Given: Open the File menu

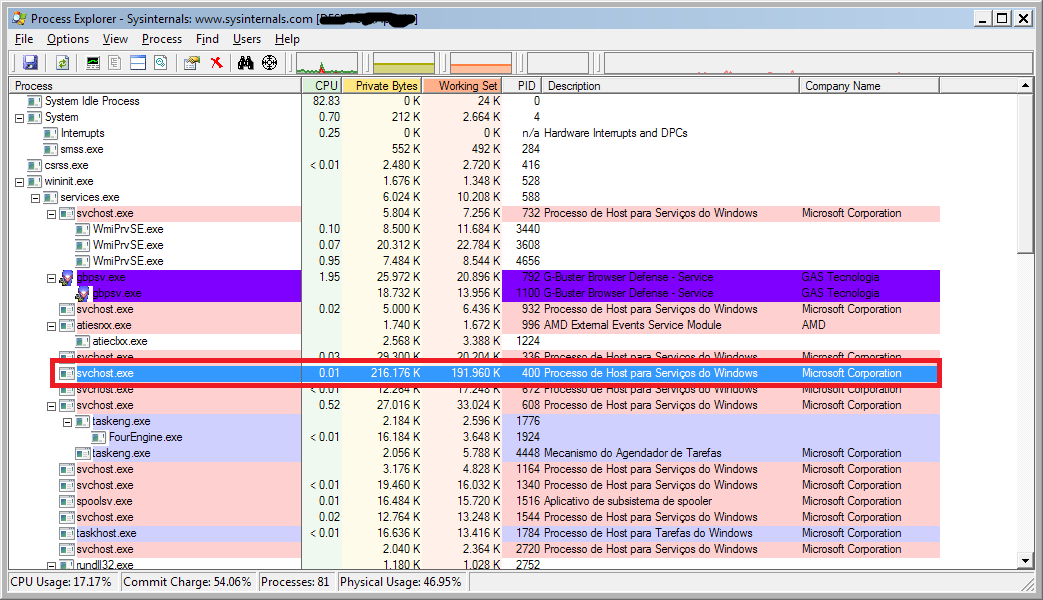Looking at the screenshot, I should click(x=24, y=39).
